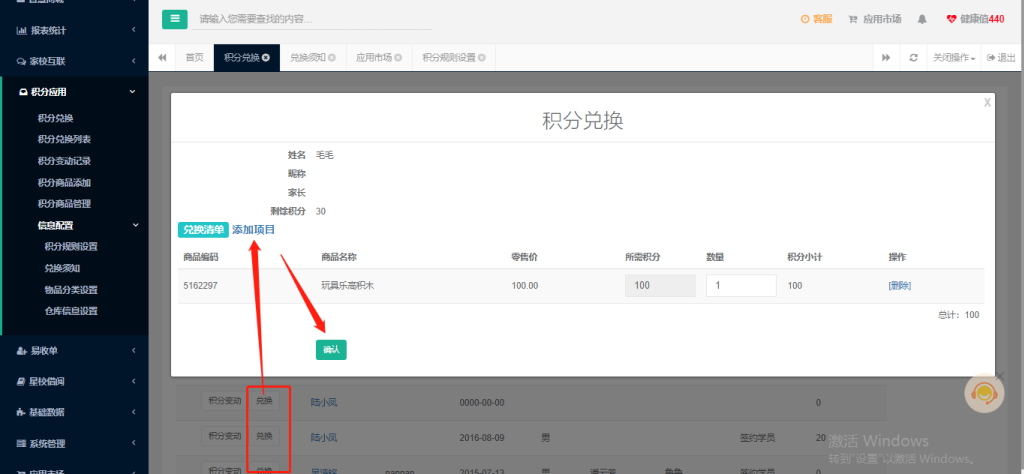1024x474 pixels.
Task: Open 陆小凤 link in 0000-00-00 row
Action: tap(324, 403)
